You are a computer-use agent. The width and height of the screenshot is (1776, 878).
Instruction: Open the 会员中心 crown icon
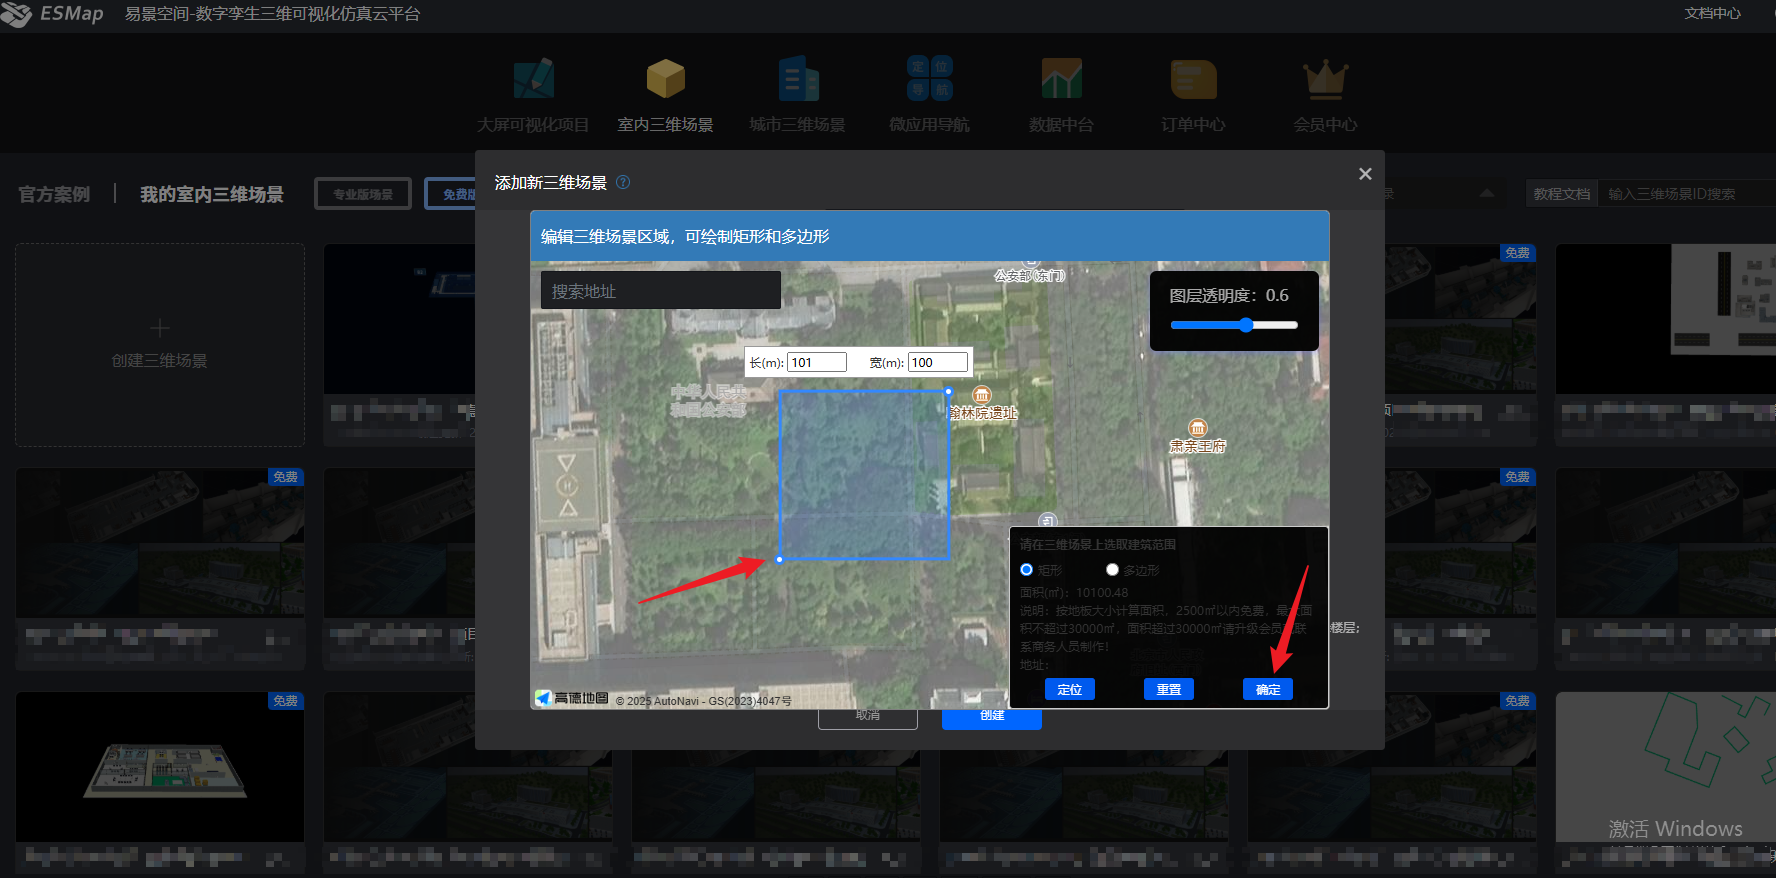click(1326, 79)
